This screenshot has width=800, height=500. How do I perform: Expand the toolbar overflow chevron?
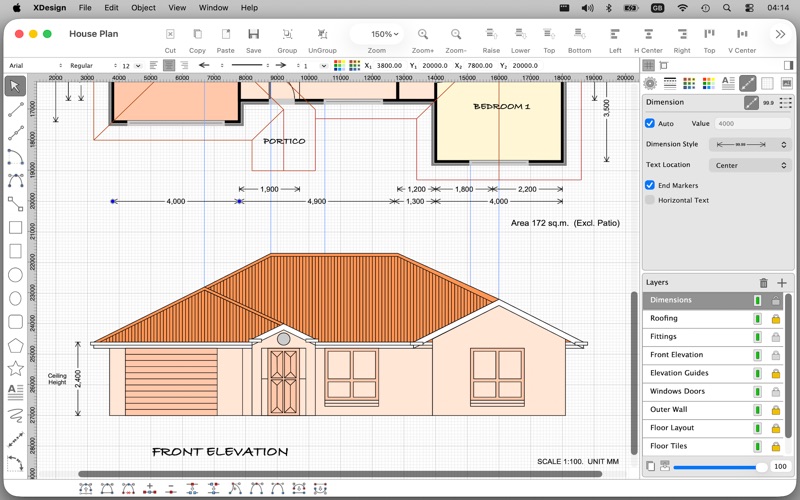point(780,34)
